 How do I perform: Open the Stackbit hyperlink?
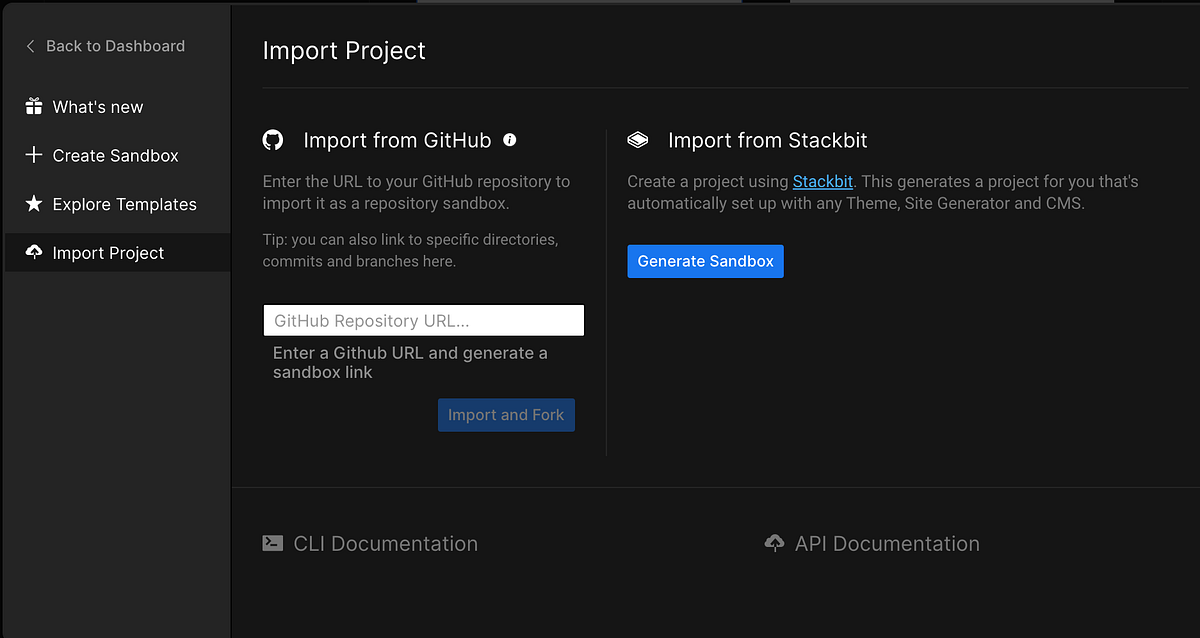point(823,181)
